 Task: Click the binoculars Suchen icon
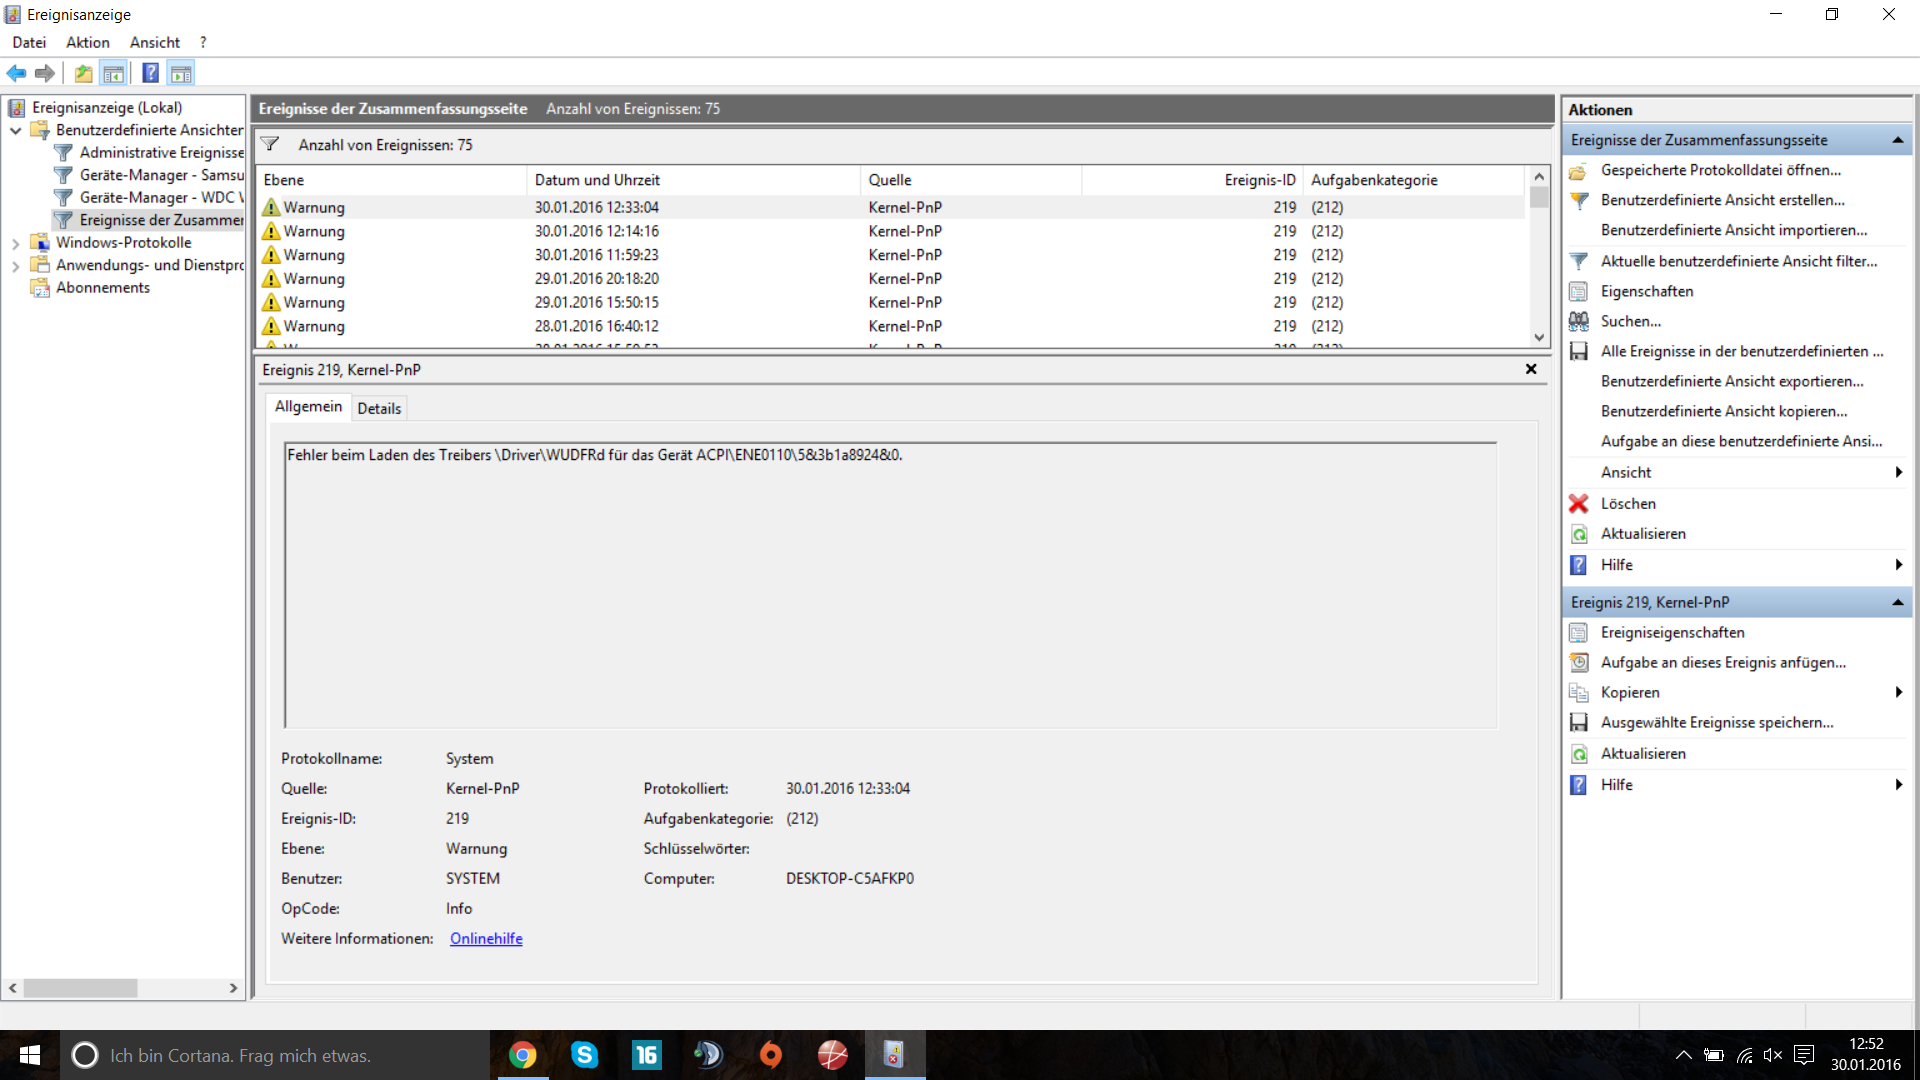tap(1579, 321)
